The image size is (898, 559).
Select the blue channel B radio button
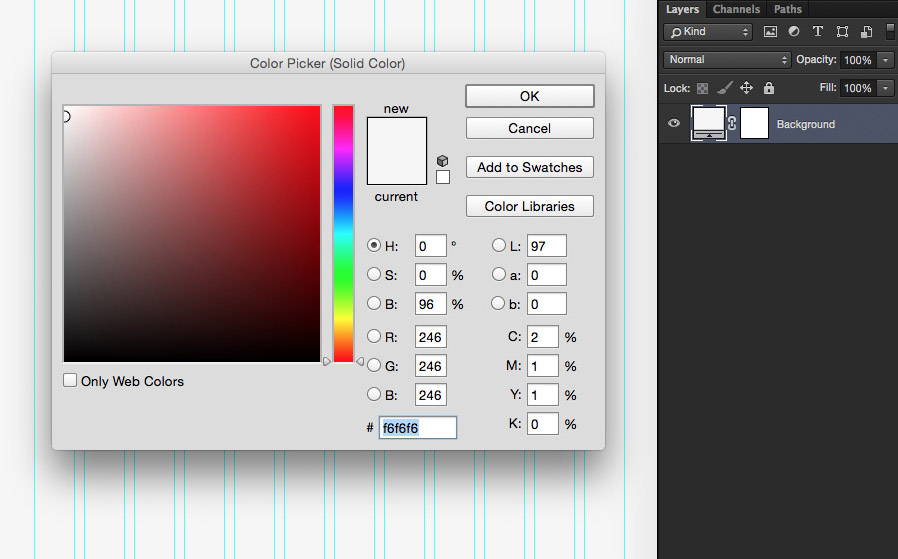point(374,394)
